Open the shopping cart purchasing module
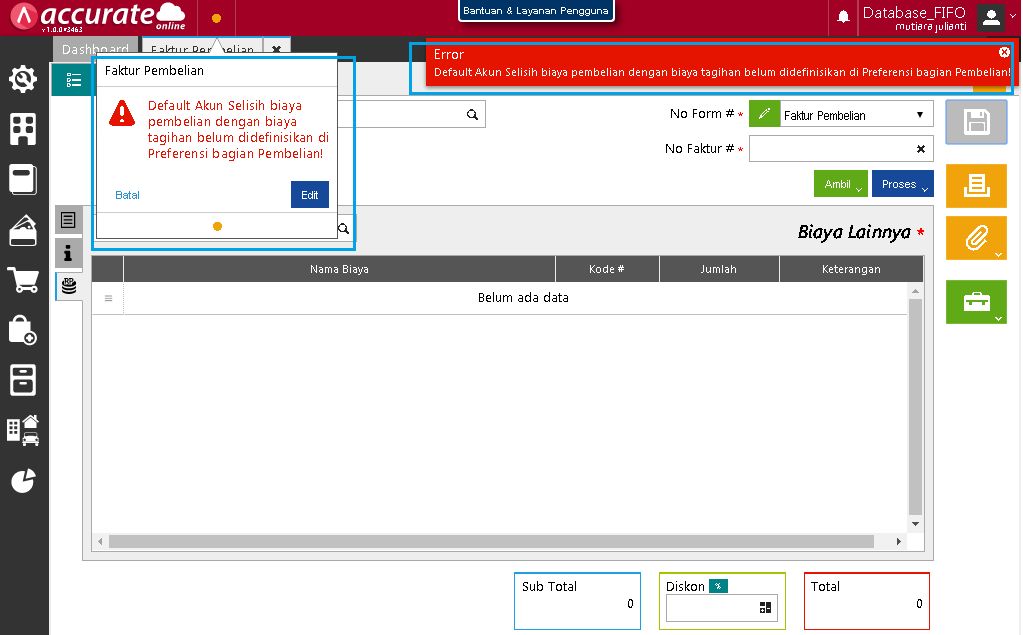Image resolution: width=1023 pixels, height=635 pixels. tap(23, 280)
